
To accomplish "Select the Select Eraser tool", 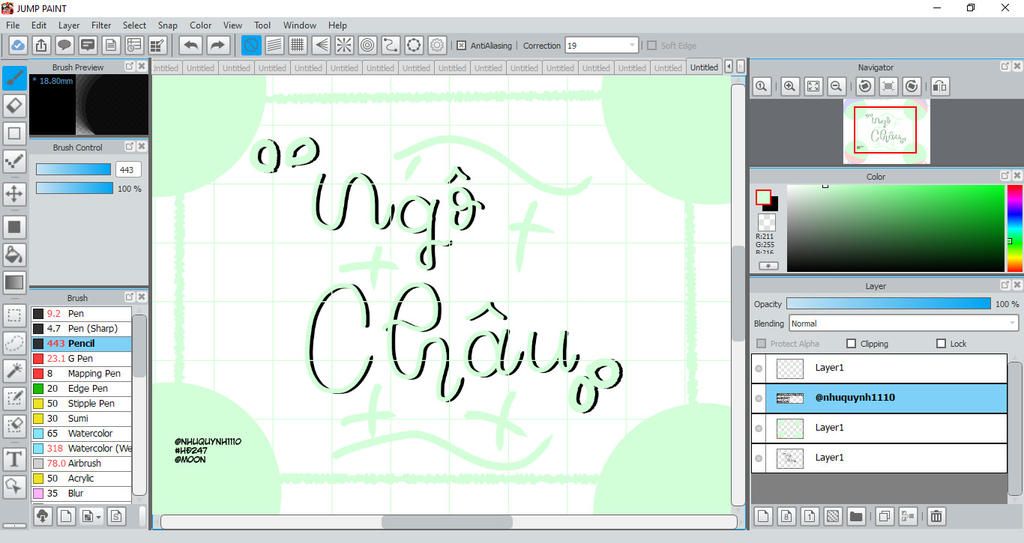I will coord(14,425).
